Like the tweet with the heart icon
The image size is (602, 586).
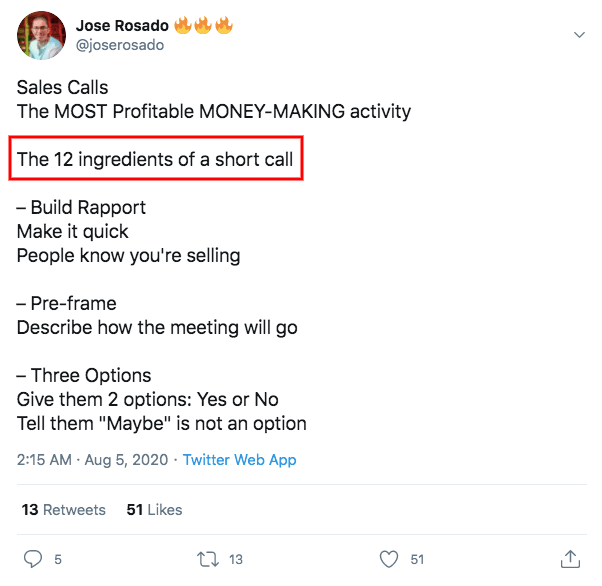389,559
